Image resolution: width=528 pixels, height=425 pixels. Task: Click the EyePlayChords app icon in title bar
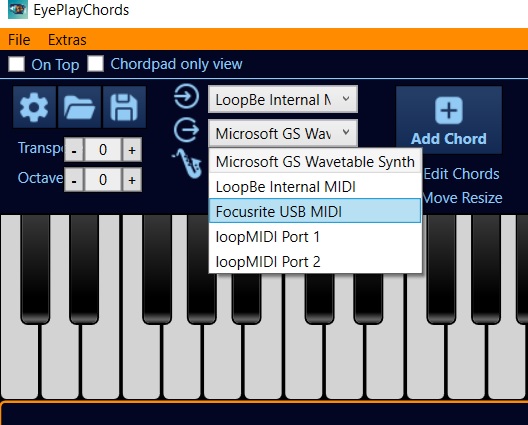click(18, 9)
